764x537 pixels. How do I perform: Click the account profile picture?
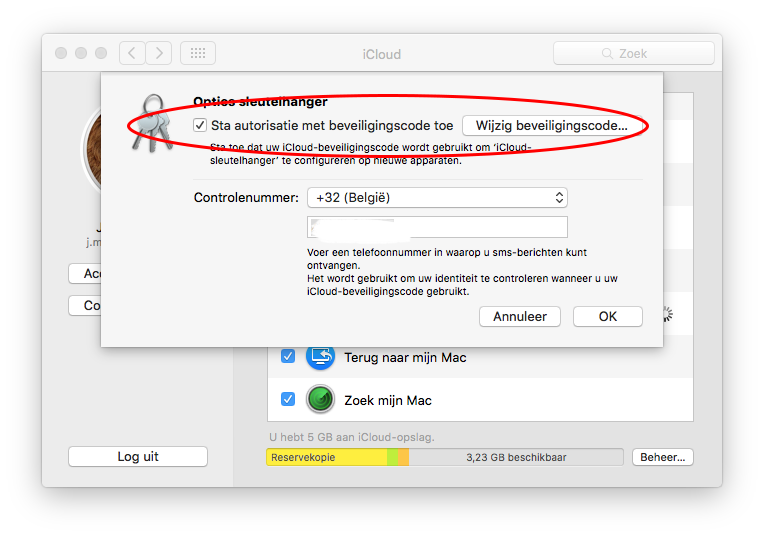point(93,149)
